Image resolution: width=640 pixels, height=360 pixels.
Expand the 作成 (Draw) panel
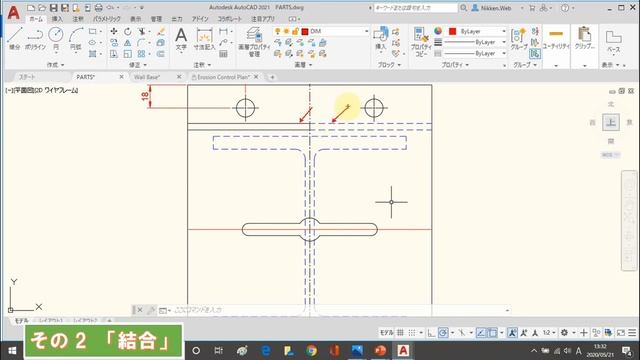[56, 65]
